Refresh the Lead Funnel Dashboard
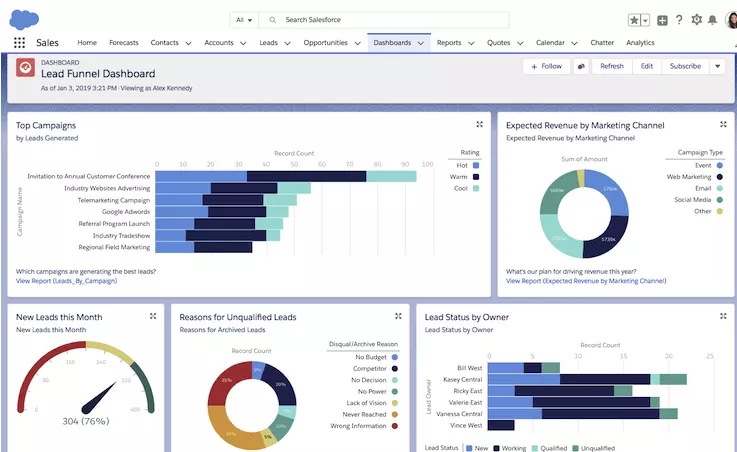Viewport: 737px width, 452px height. 612,66
